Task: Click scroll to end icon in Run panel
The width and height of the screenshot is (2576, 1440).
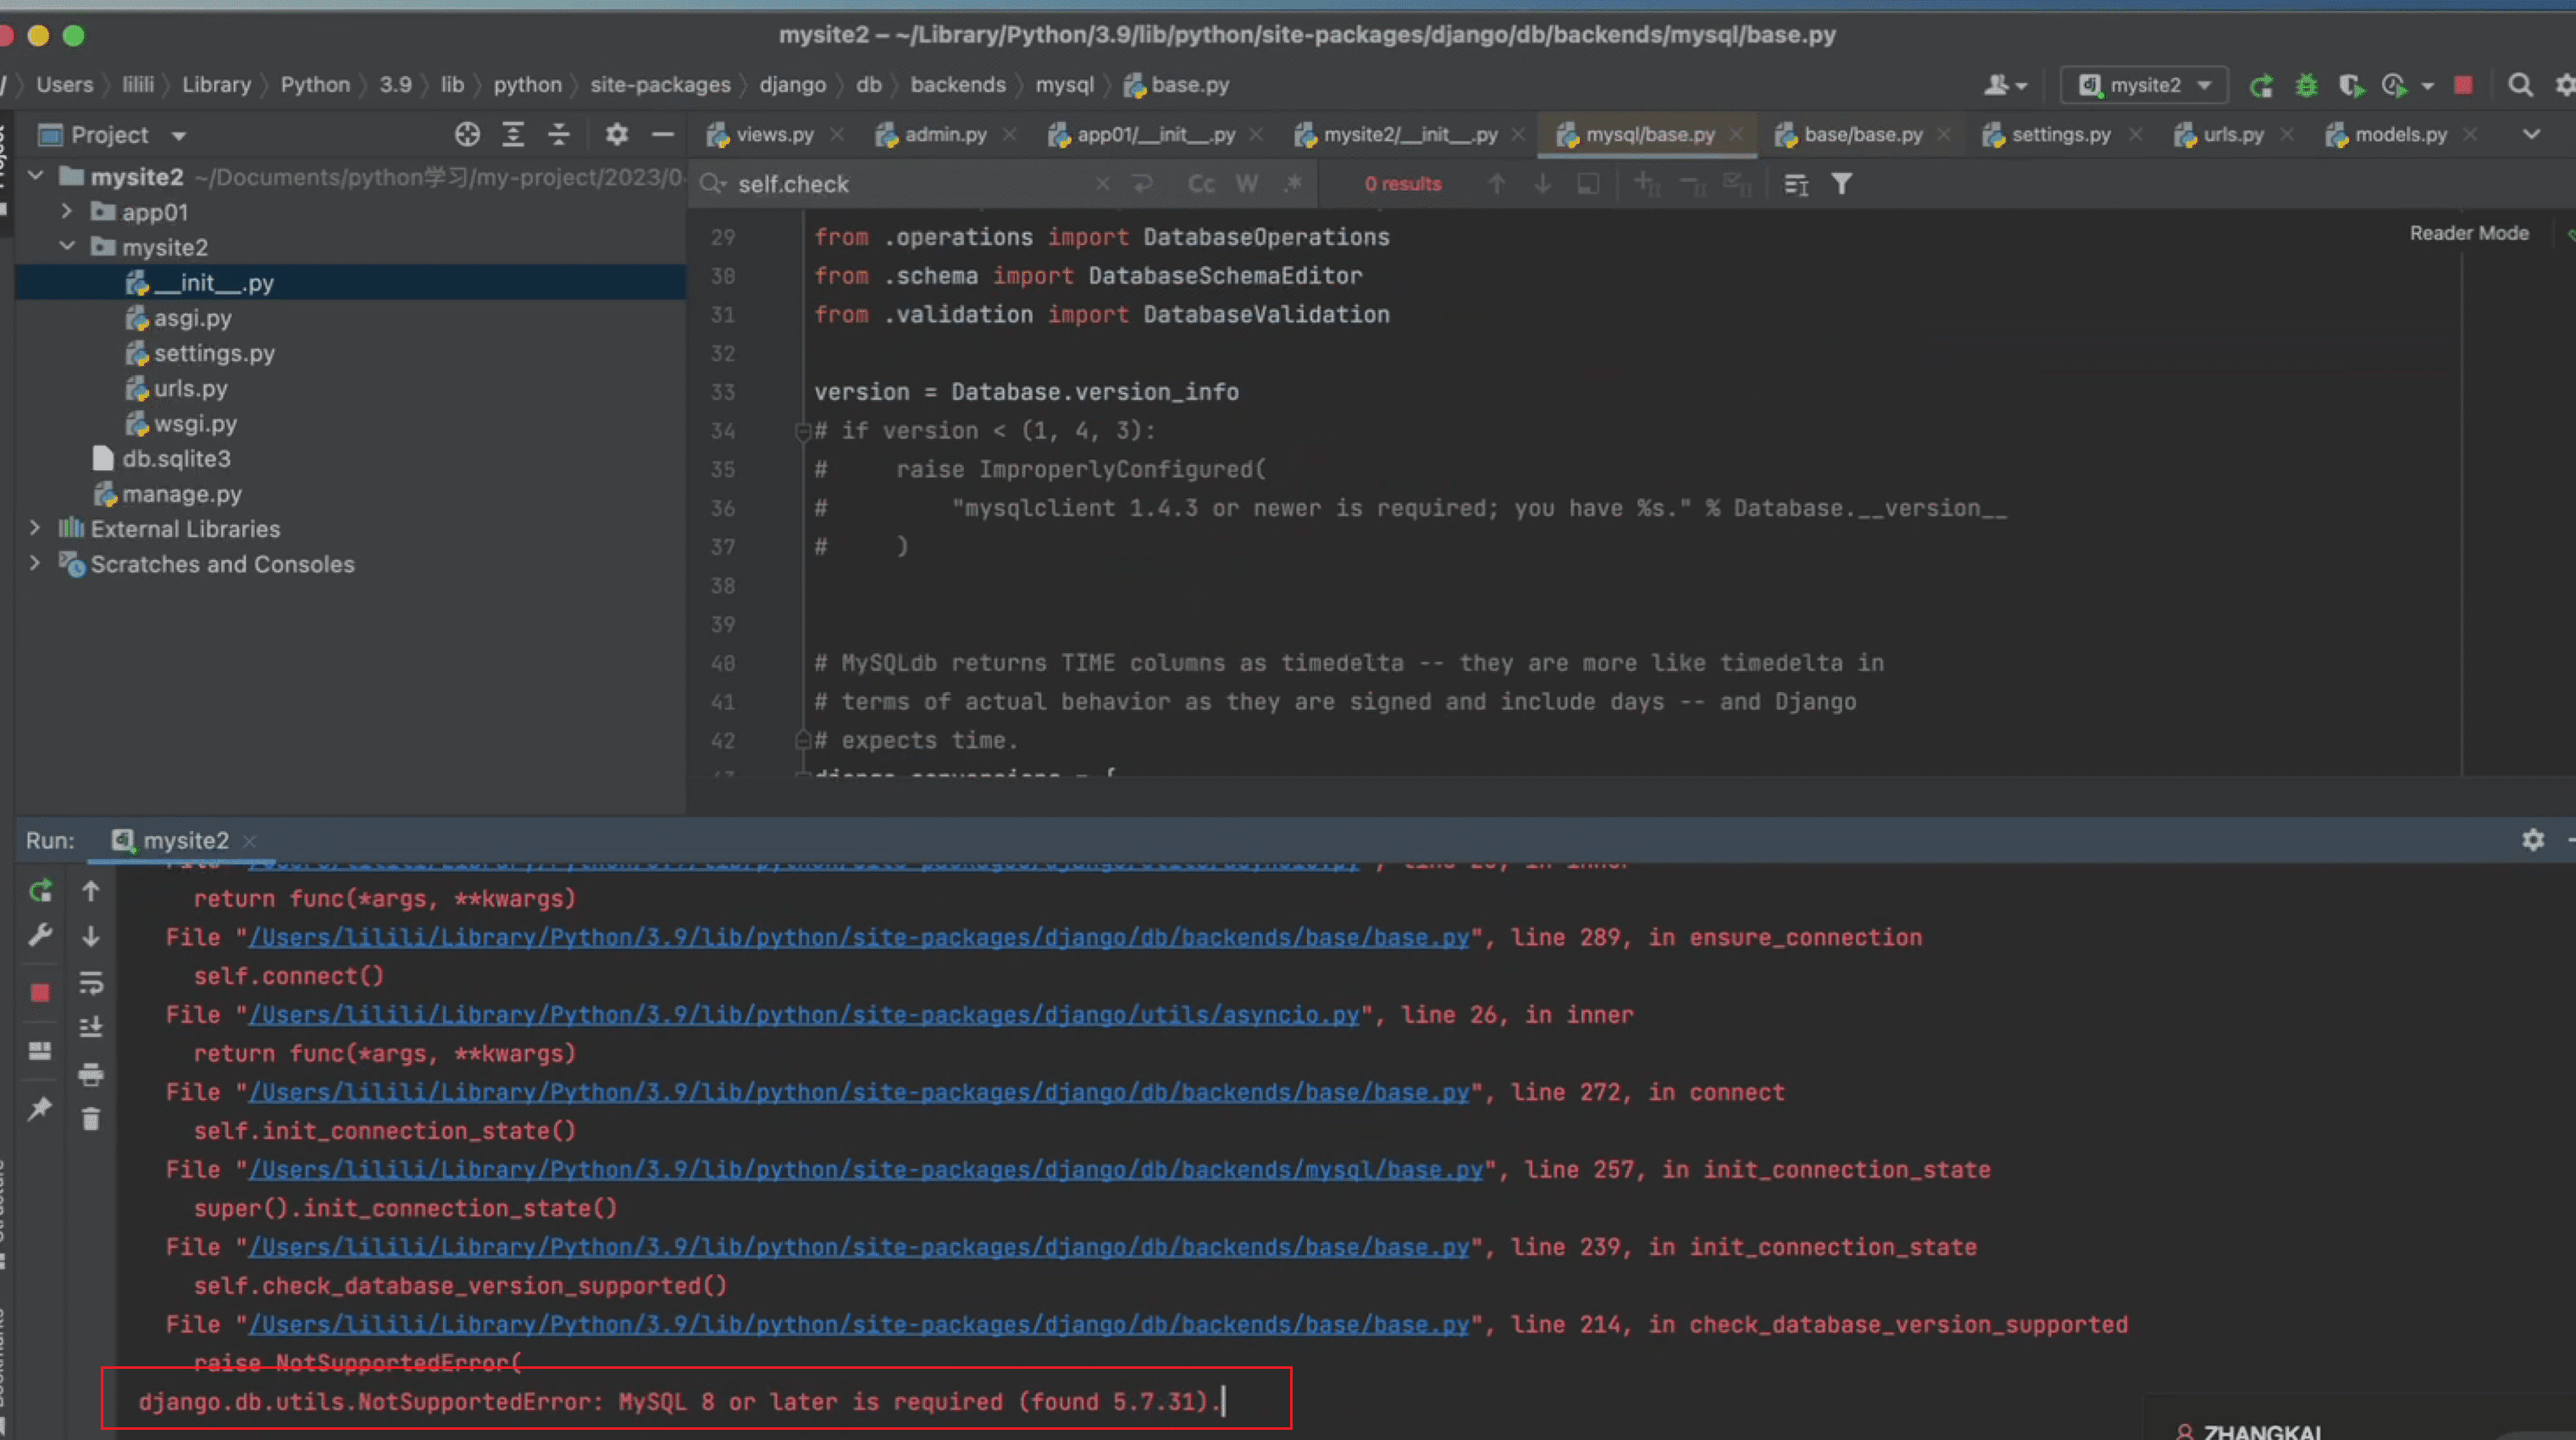Action: click(91, 1027)
